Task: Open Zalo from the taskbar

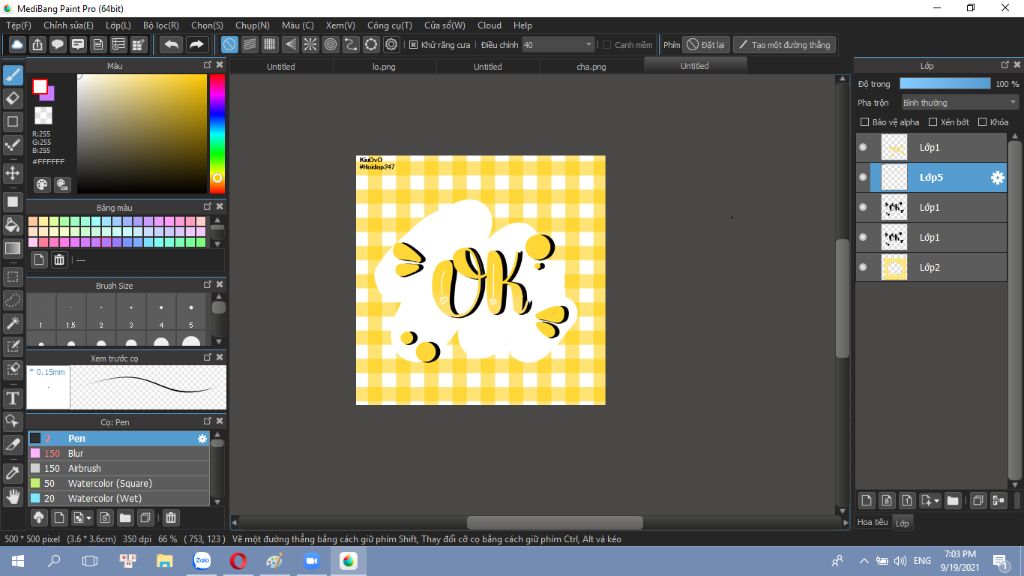Action: pyautogui.click(x=202, y=561)
